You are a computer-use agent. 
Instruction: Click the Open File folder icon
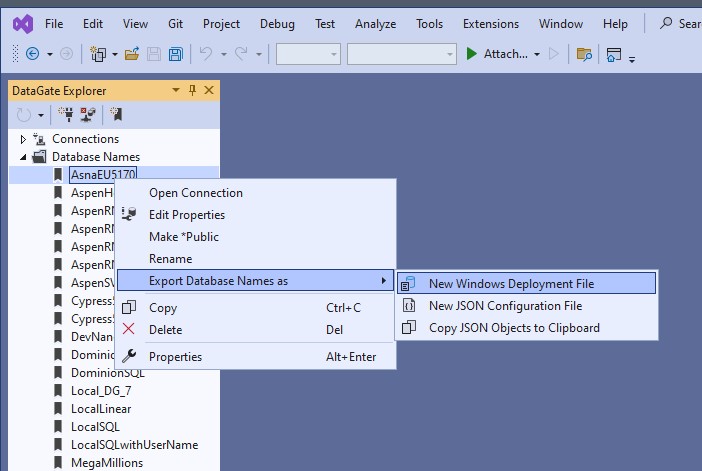(132, 54)
